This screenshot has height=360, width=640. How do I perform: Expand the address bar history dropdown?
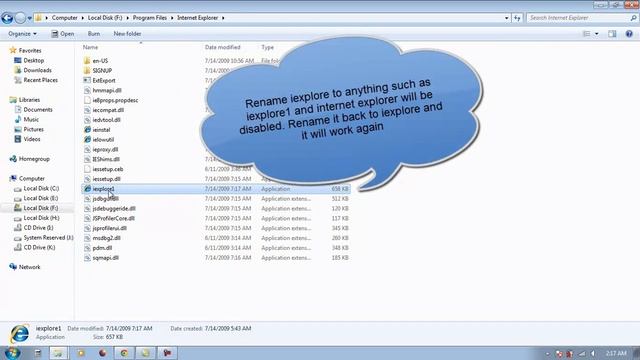507,18
